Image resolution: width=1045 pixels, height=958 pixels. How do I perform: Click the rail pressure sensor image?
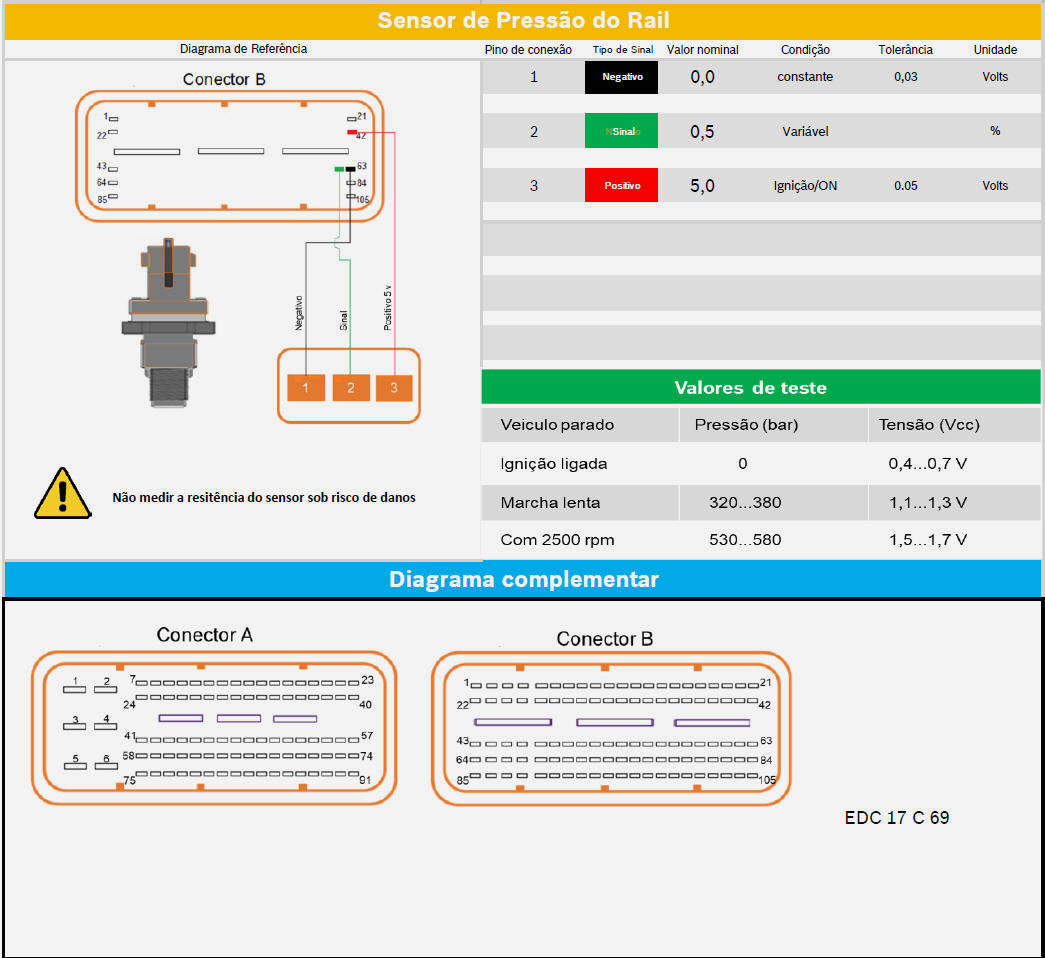(x=168, y=322)
